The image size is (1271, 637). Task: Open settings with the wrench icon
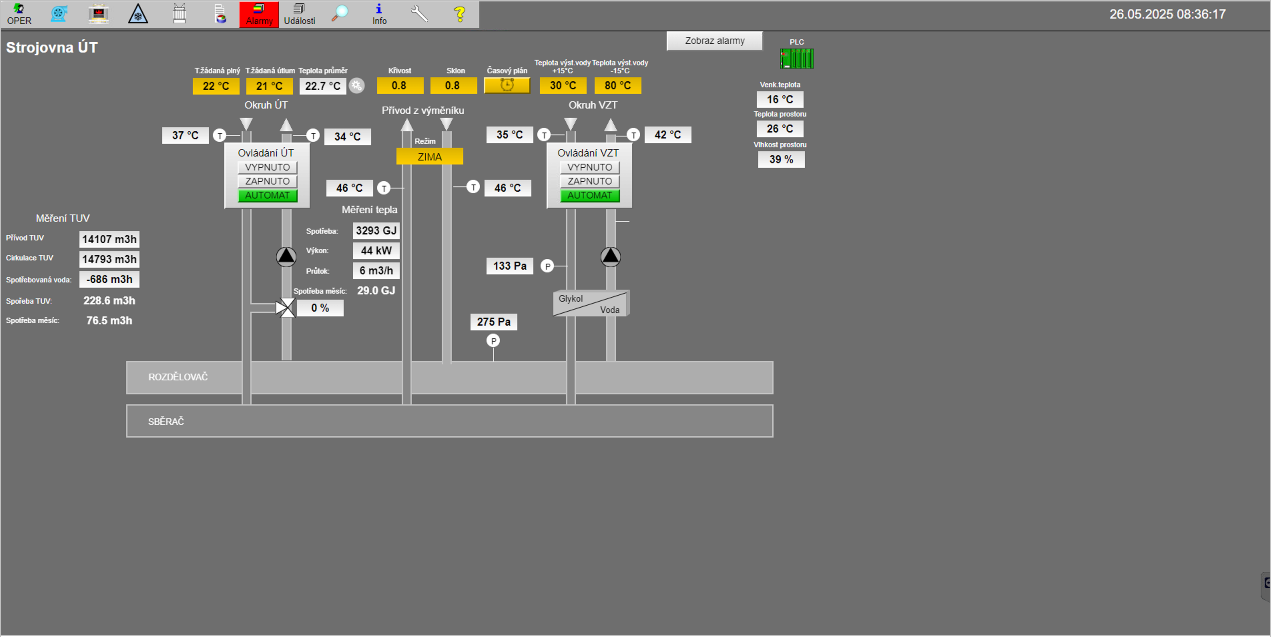pyautogui.click(x=419, y=13)
